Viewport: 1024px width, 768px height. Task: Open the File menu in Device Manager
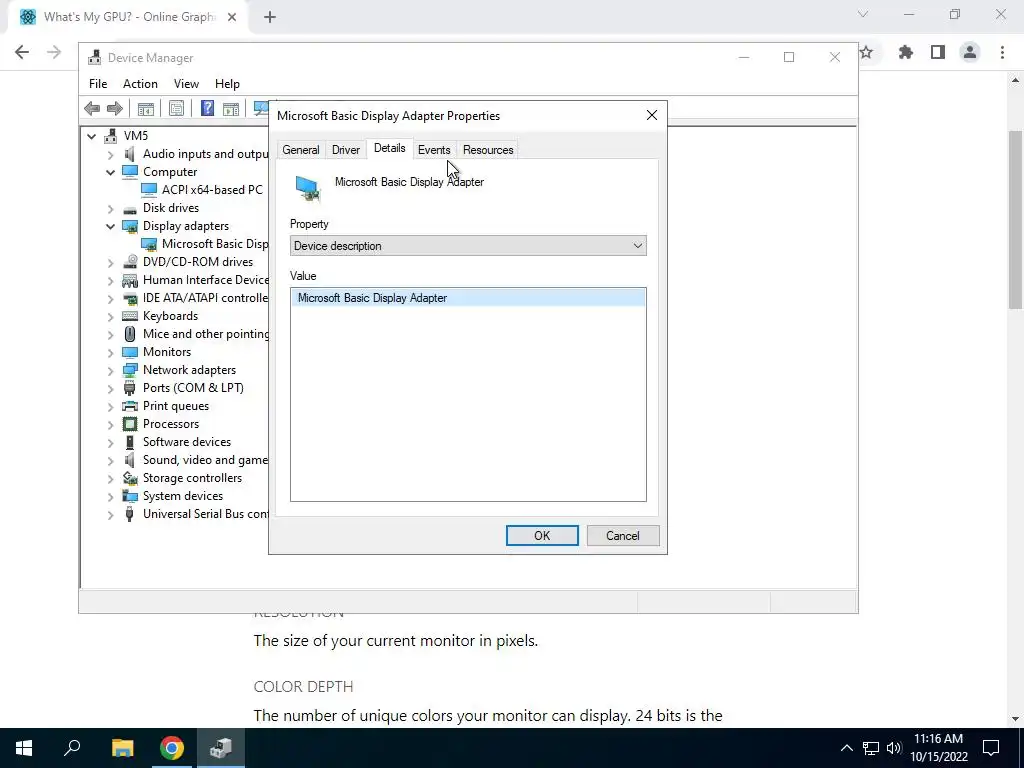[x=98, y=84]
